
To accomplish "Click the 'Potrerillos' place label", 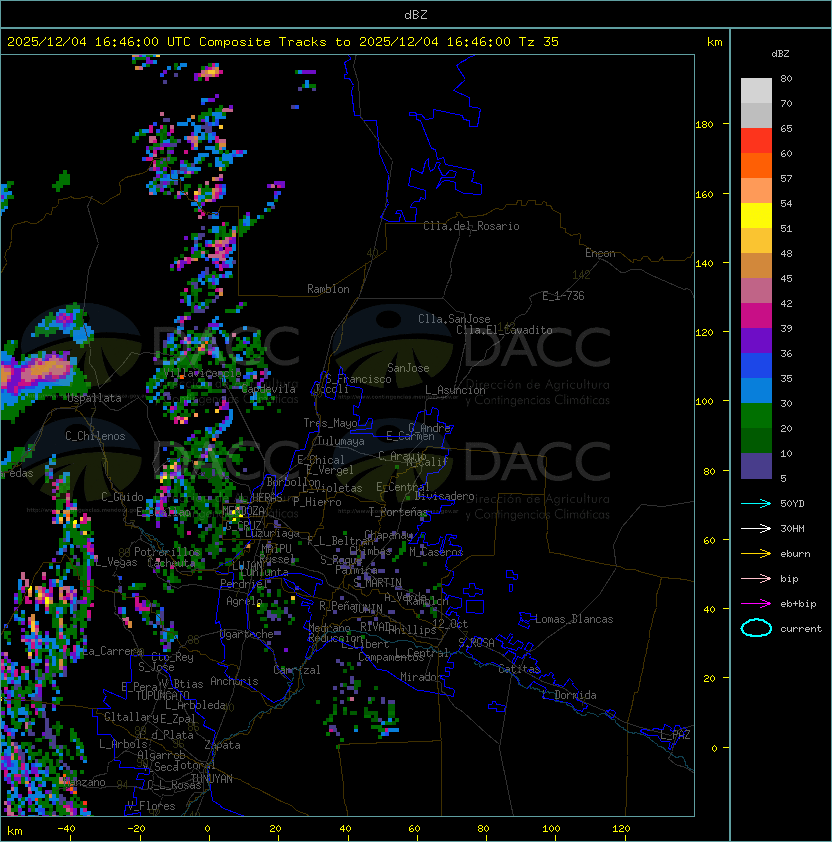I will pos(167,552).
